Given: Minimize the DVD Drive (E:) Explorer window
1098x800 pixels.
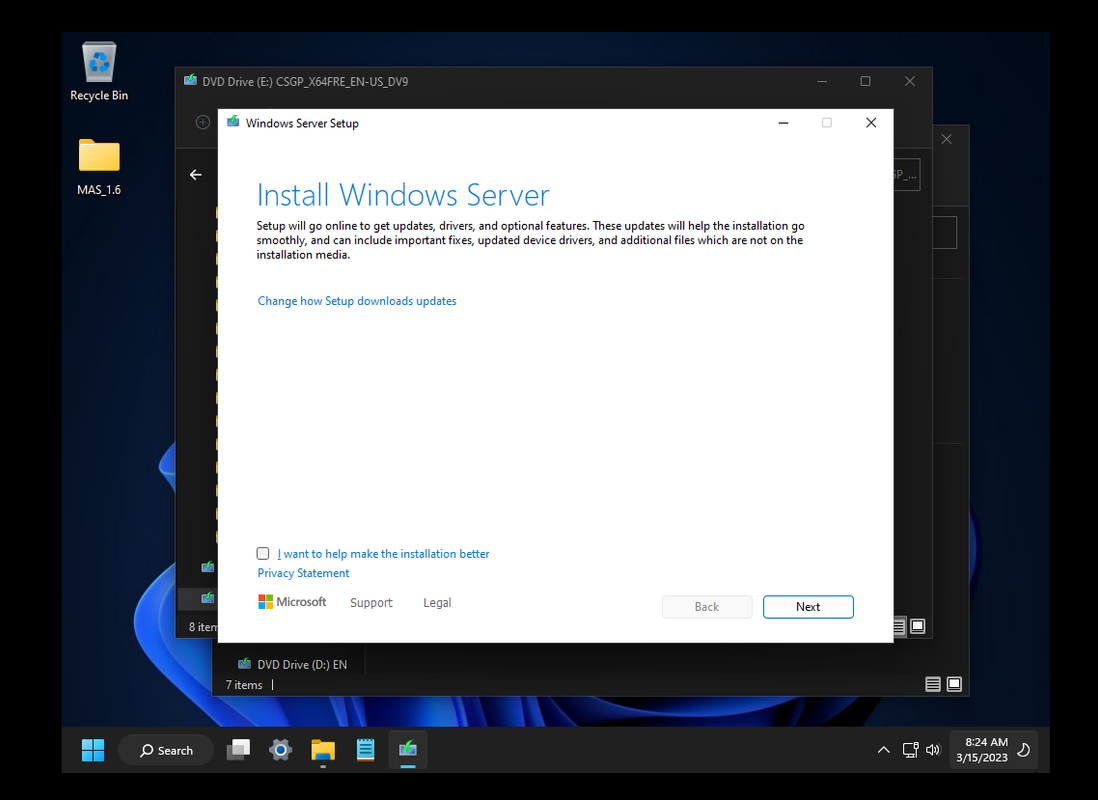Looking at the screenshot, I should point(822,81).
